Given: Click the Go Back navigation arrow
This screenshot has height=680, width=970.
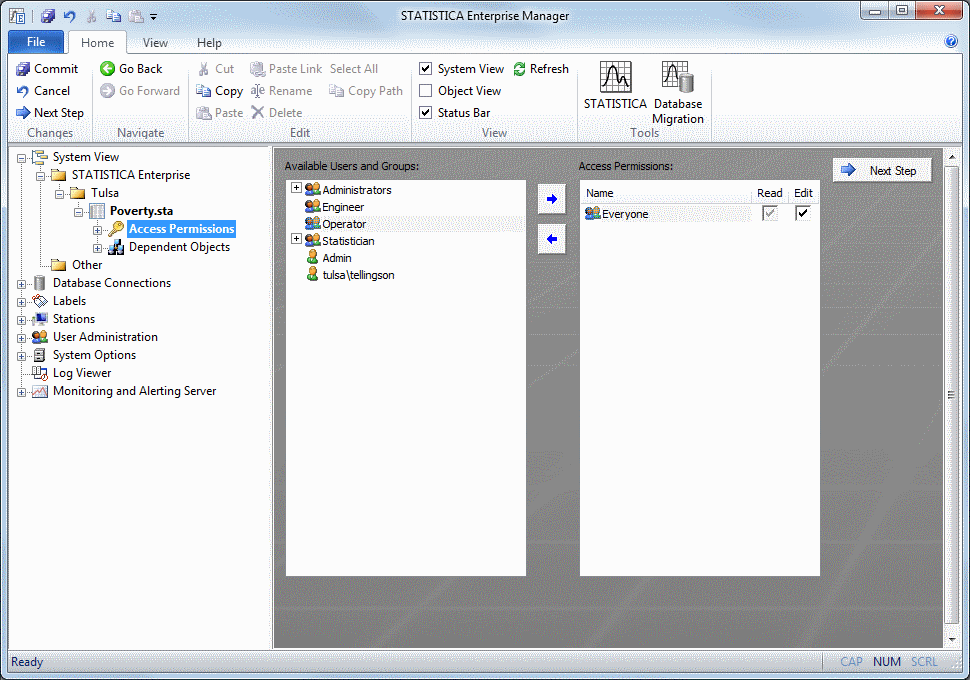Looking at the screenshot, I should (x=108, y=69).
